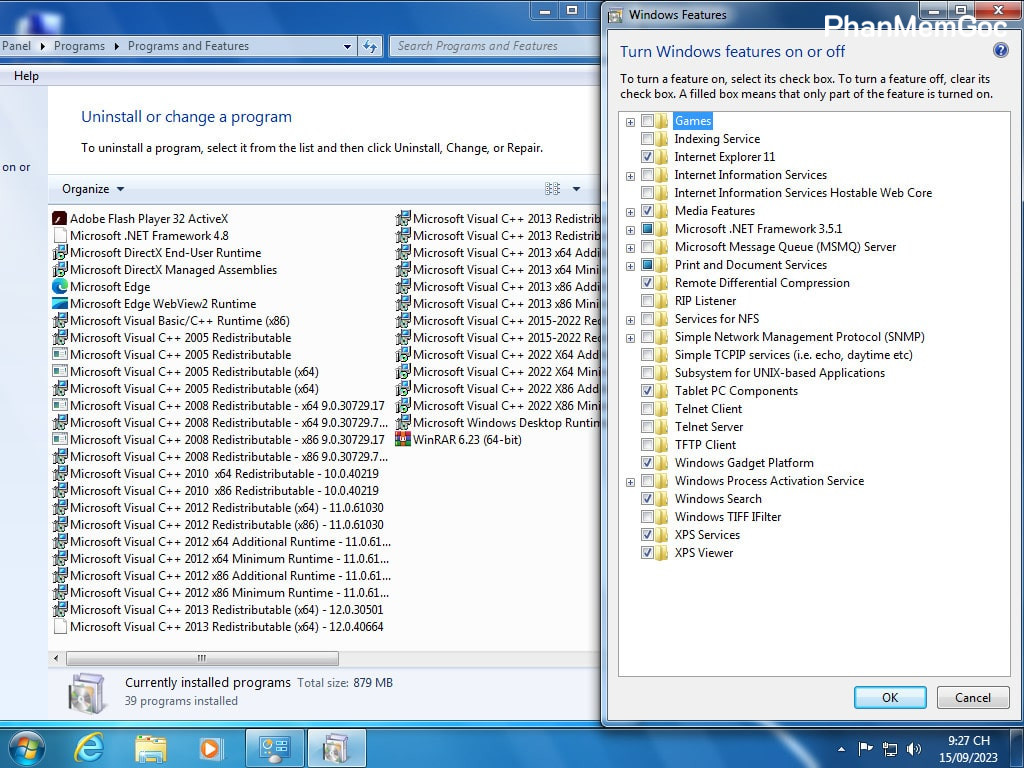Disable the Windows Search feature checkbox

coord(648,499)
